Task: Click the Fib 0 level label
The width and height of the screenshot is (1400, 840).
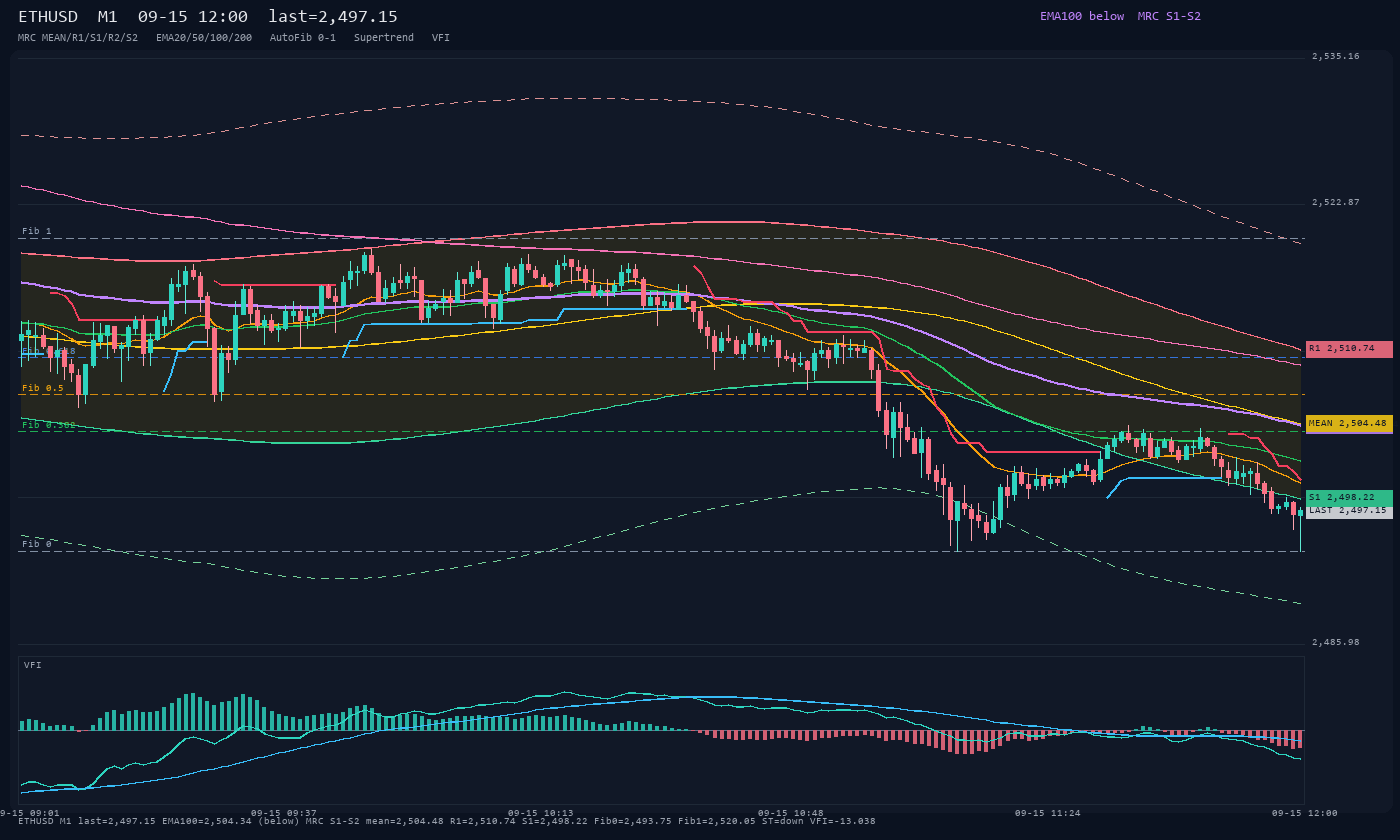Action: 37,544
